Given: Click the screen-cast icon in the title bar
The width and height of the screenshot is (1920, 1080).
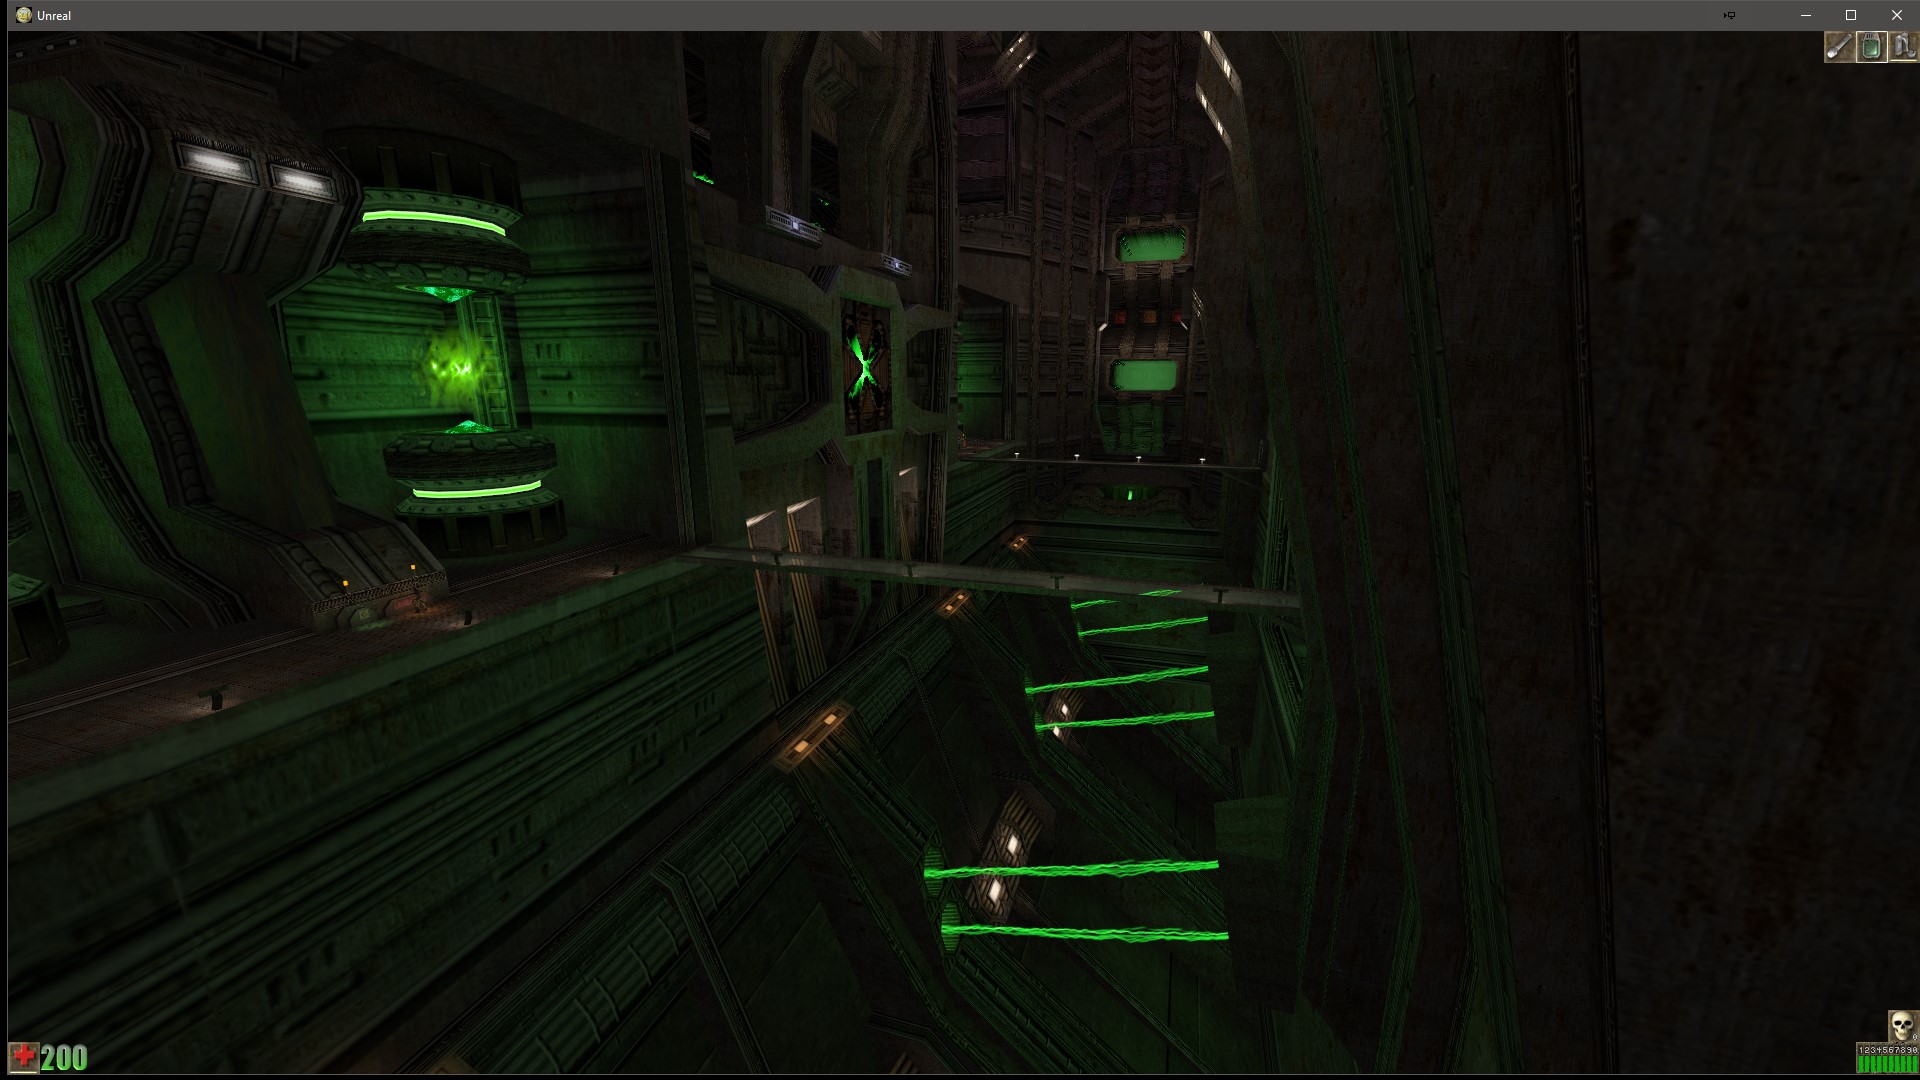Looking at the screenshot, I should pyautogui.click(x=1729, y=15).
